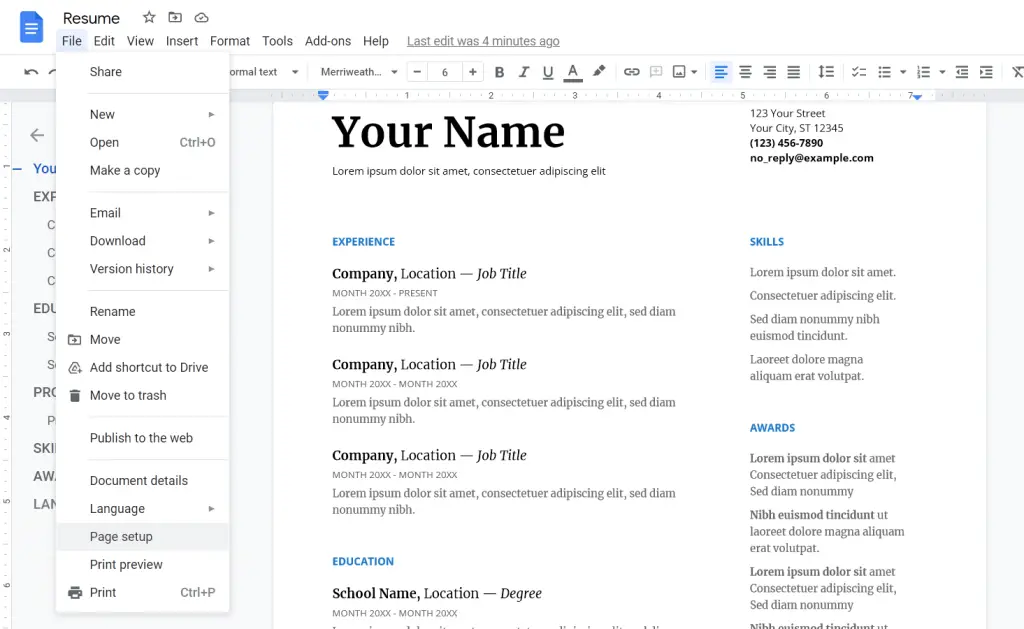This screenshot has width=1024, height=629.
Task: Open Document details
Action: click(x=143, y=481)
